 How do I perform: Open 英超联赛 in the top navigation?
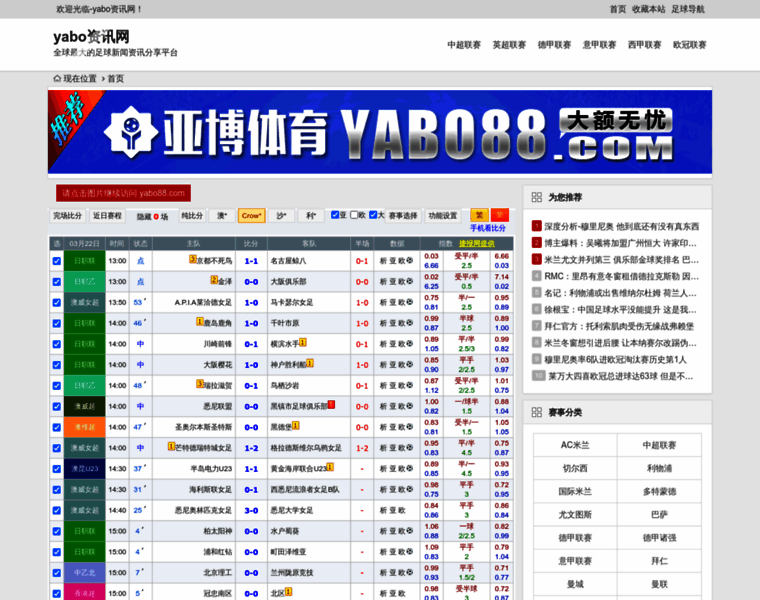click(509, 45)
